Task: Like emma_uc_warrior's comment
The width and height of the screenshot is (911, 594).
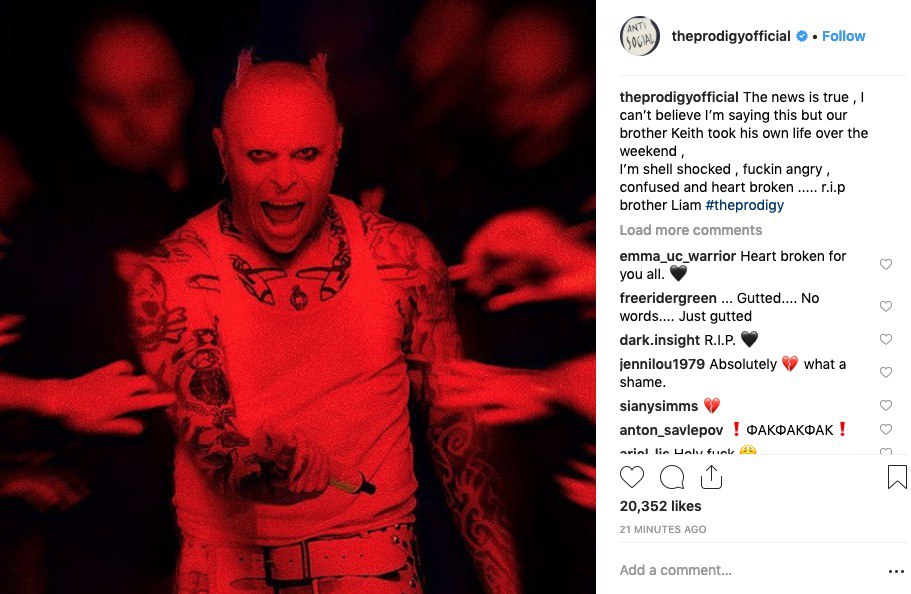Action: tap(885, 264)
